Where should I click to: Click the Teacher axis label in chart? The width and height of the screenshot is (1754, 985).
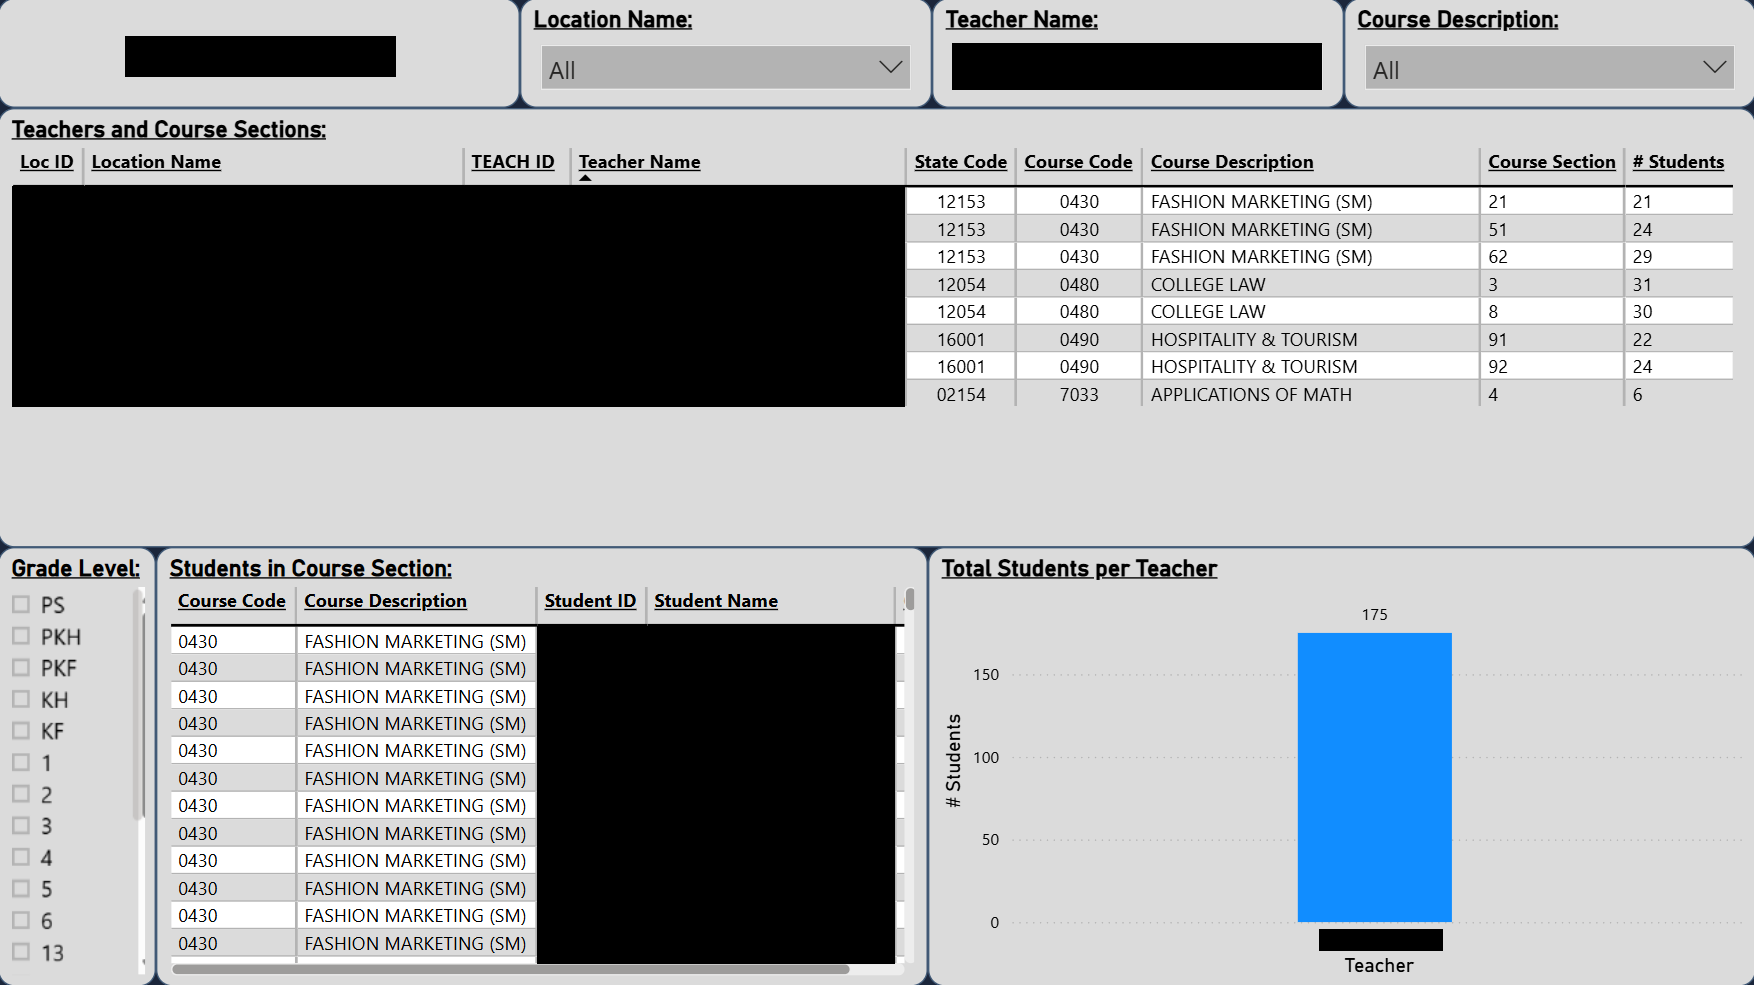(x=1378, y=965)
